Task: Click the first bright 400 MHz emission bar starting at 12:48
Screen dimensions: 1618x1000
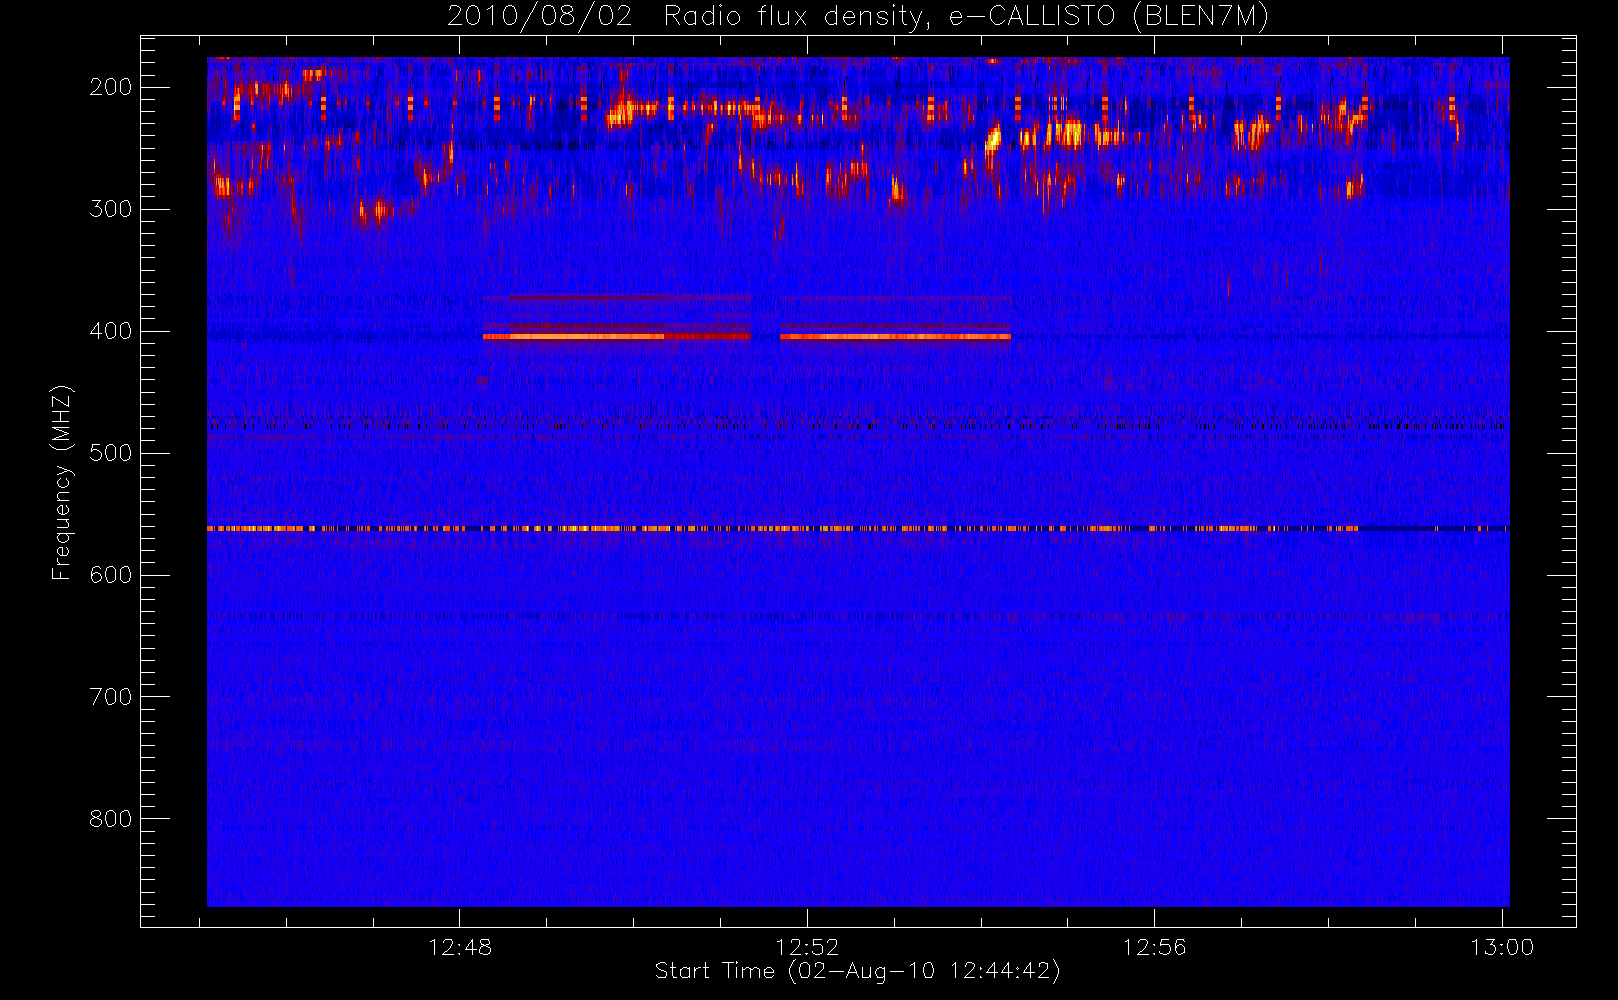Action: [x=617, y=337]
